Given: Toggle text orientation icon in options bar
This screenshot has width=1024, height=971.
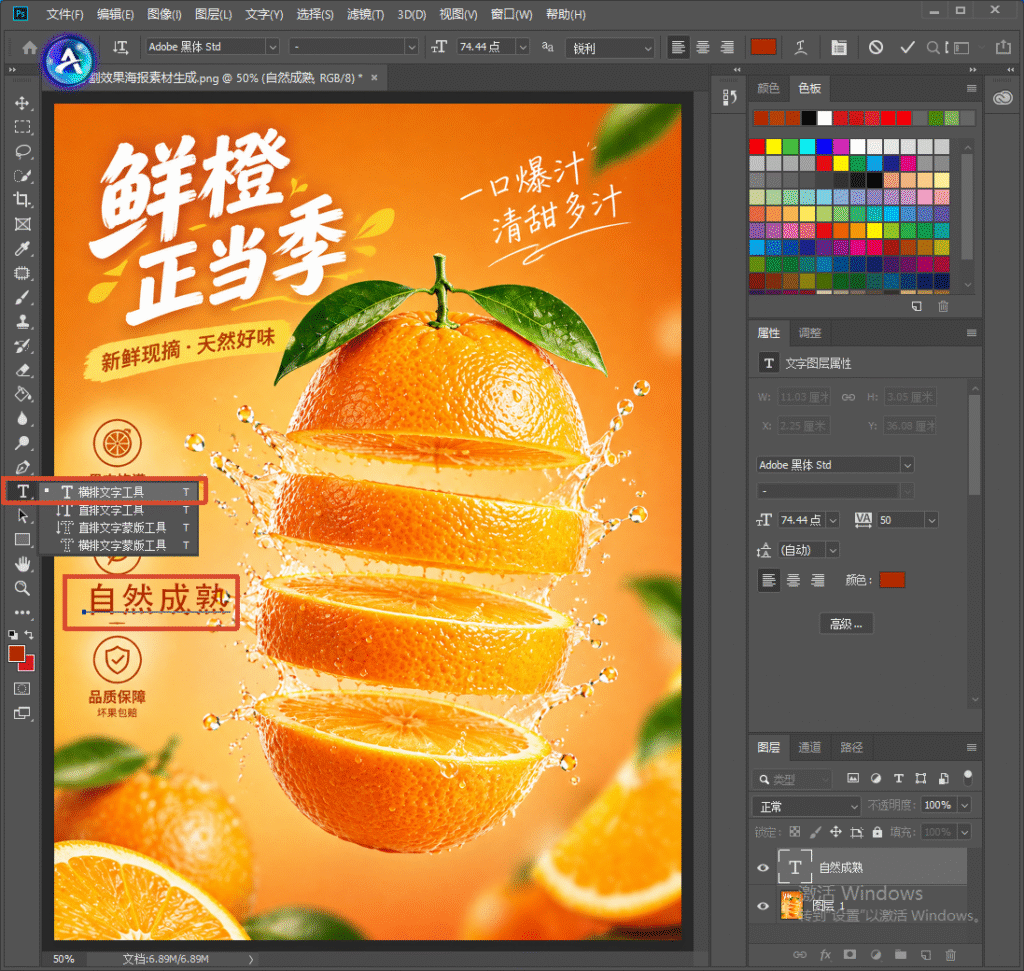Looking at the screenshot, I should coord(120,47).
